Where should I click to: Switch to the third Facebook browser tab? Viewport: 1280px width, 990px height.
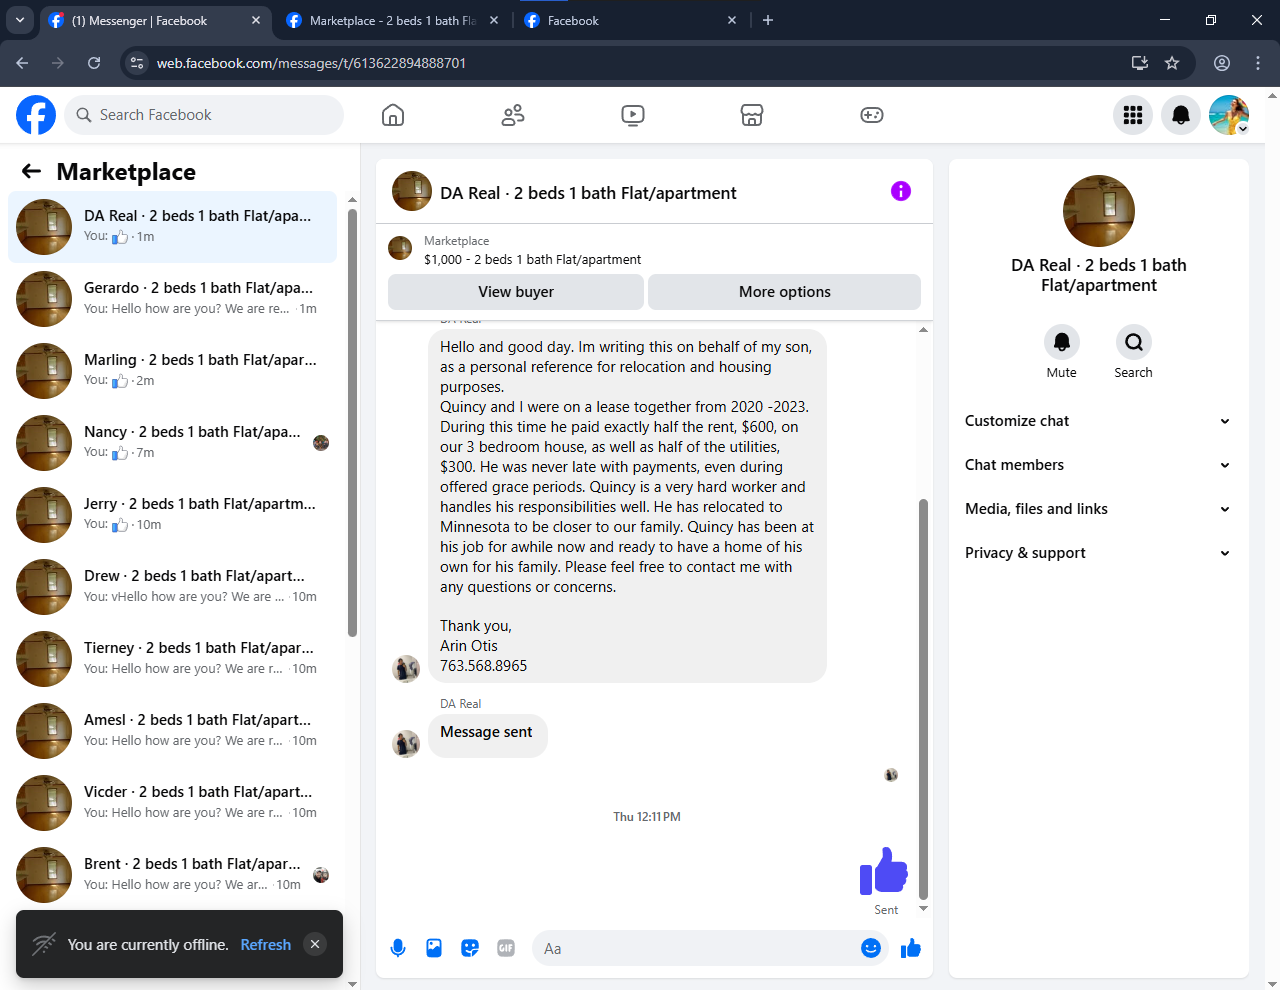632,20
